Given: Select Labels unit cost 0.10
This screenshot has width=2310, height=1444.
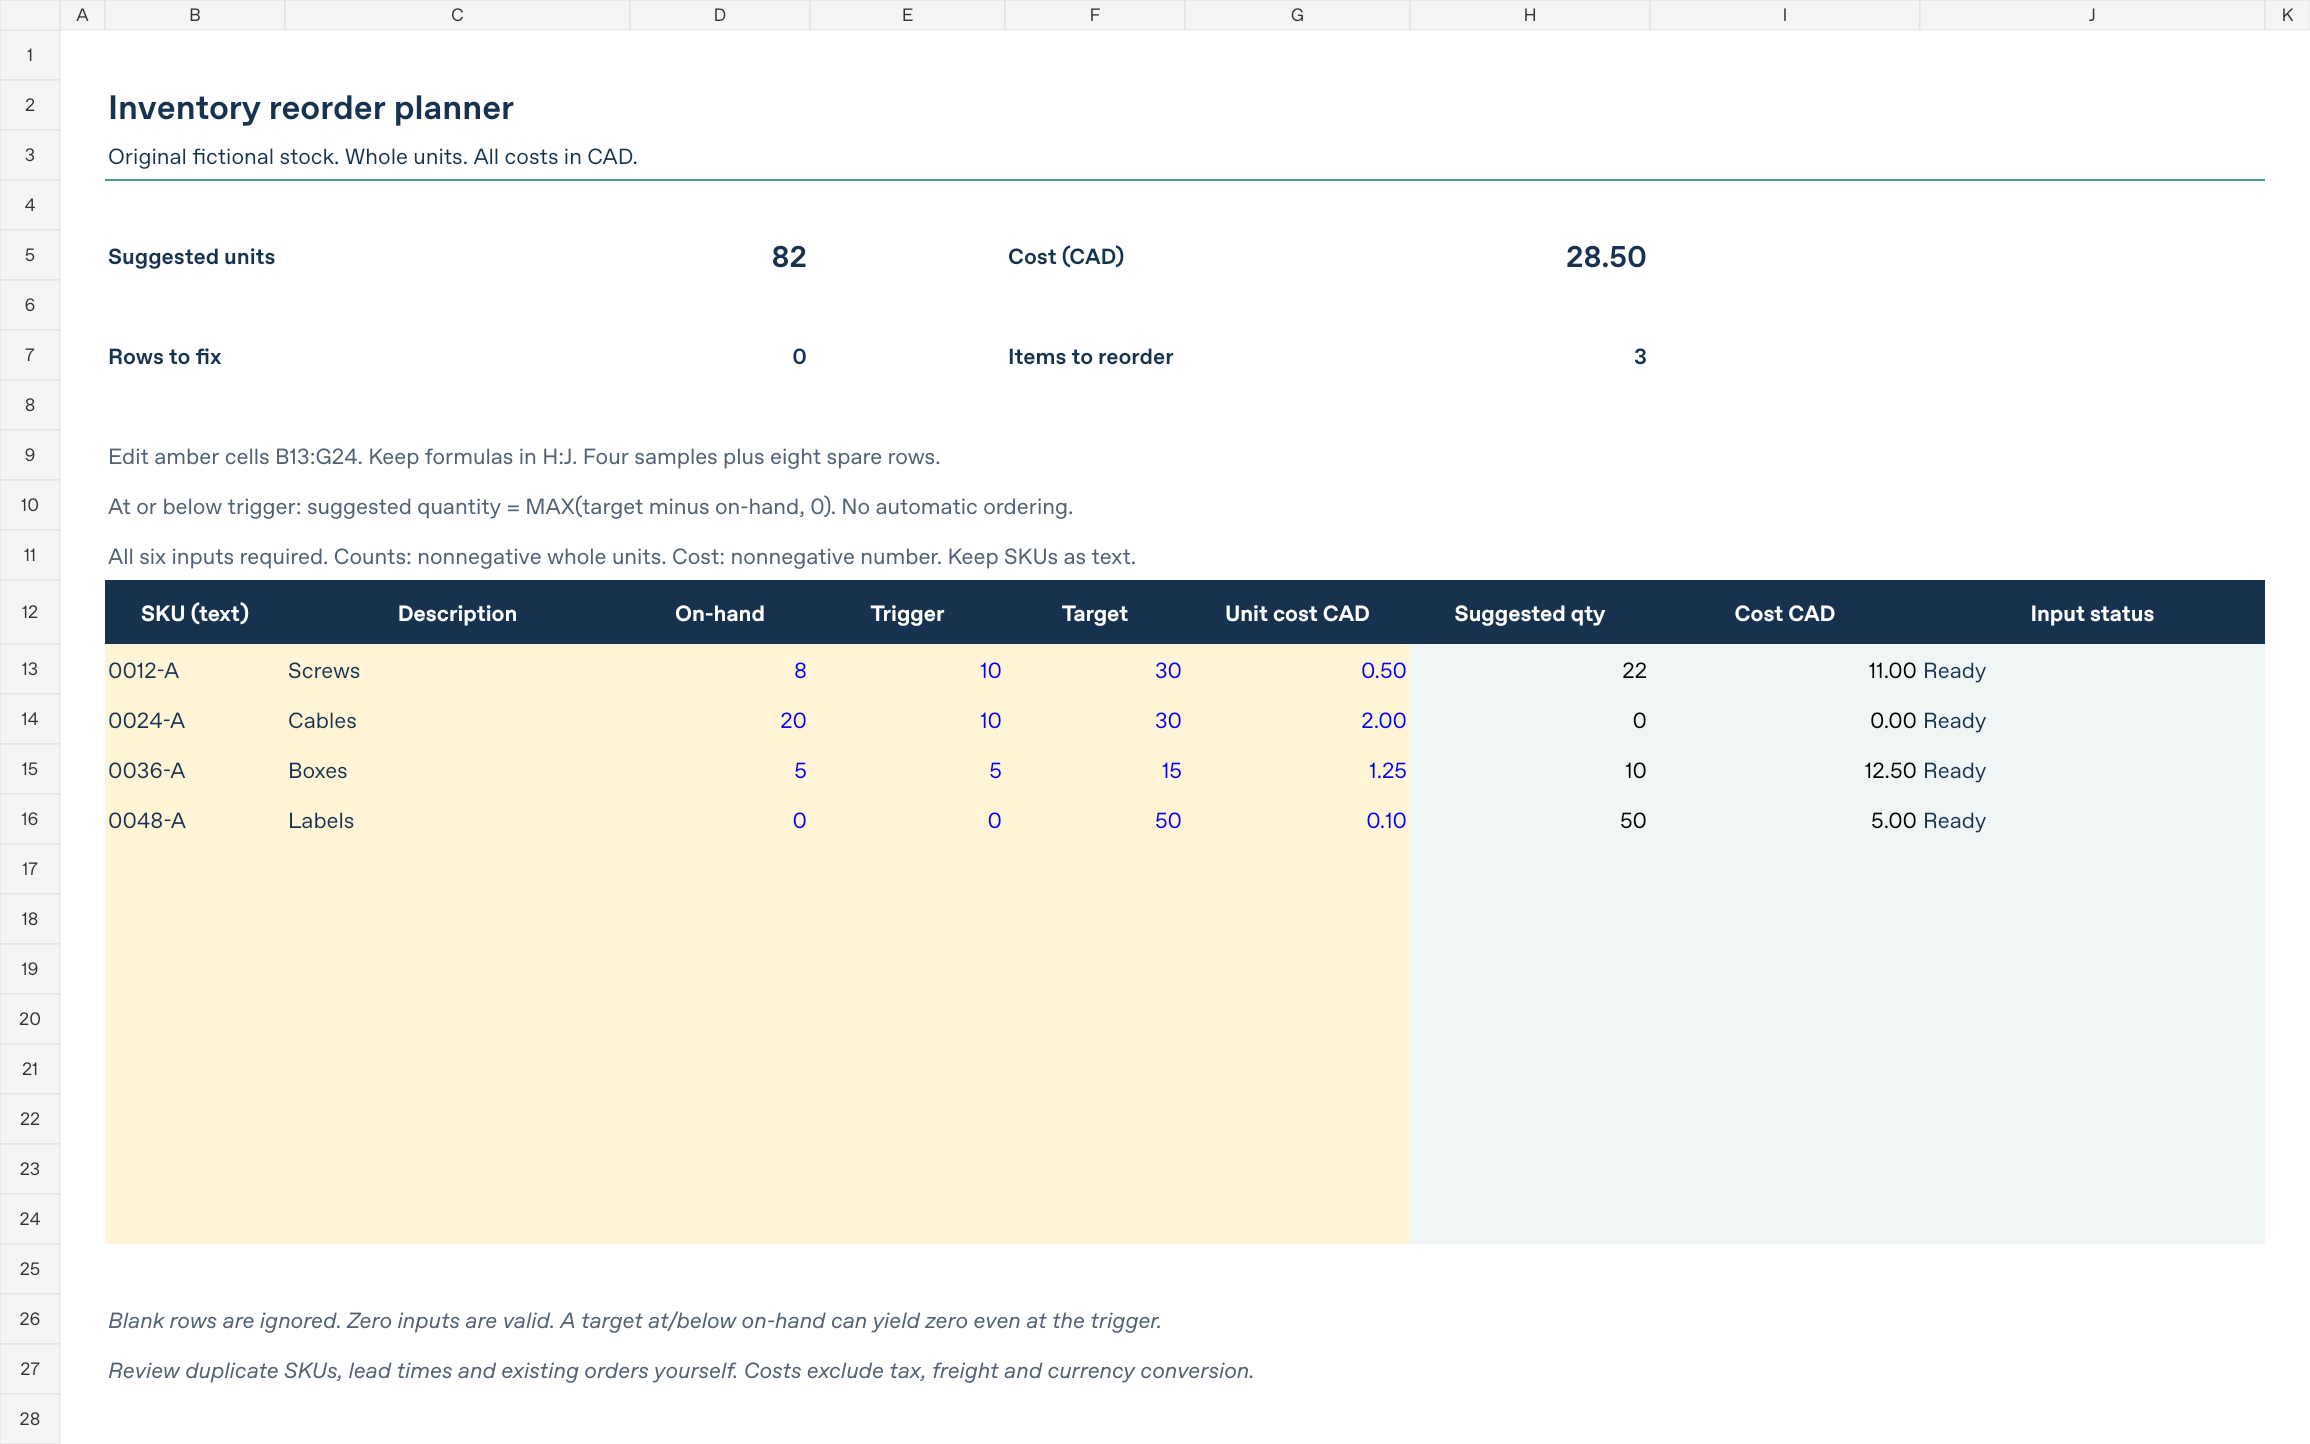Looking at the screenshot, I should (x=1297, y=820).
